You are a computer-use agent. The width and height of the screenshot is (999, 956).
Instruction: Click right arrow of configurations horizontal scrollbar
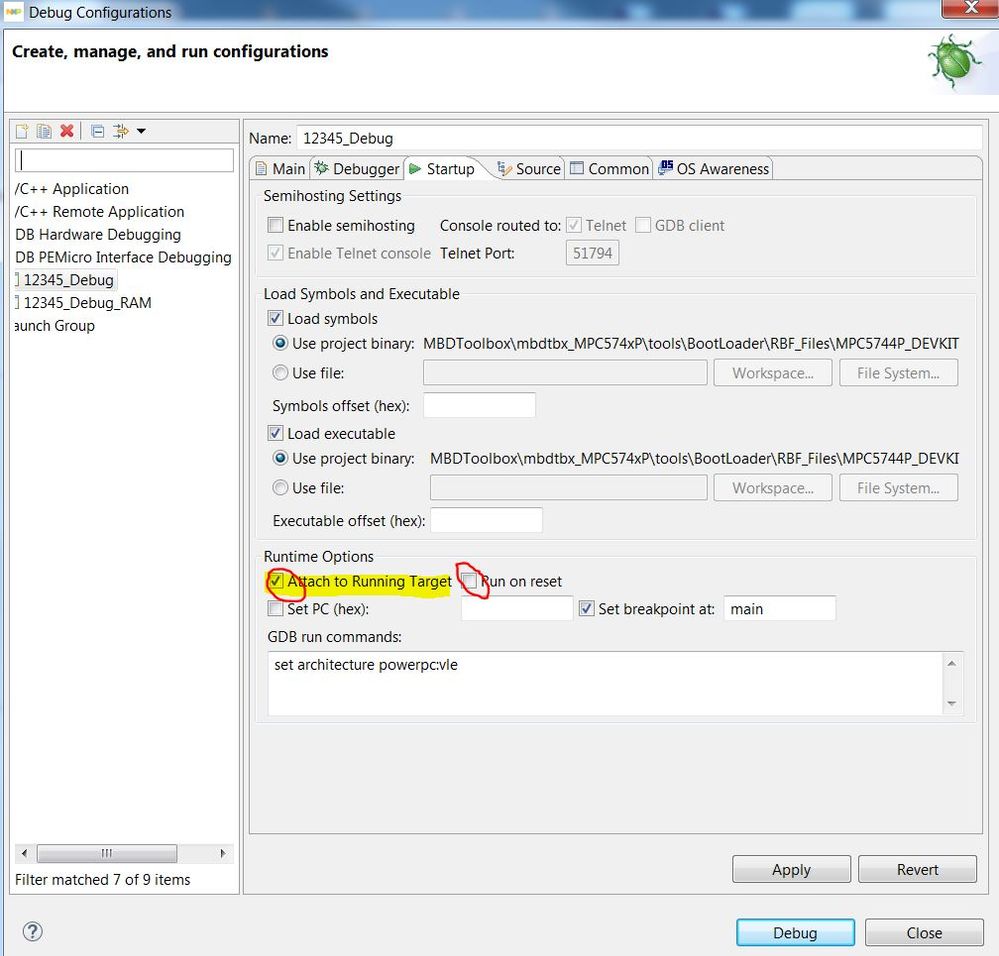point(222,853)
